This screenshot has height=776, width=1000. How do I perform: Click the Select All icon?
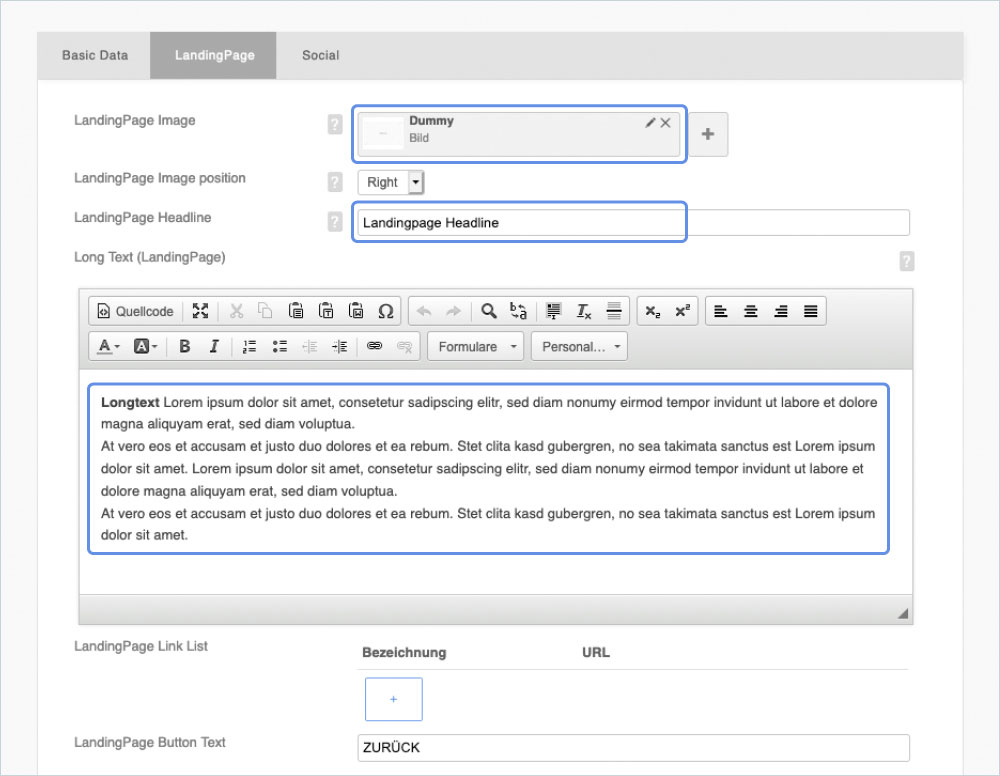[554, 311]
